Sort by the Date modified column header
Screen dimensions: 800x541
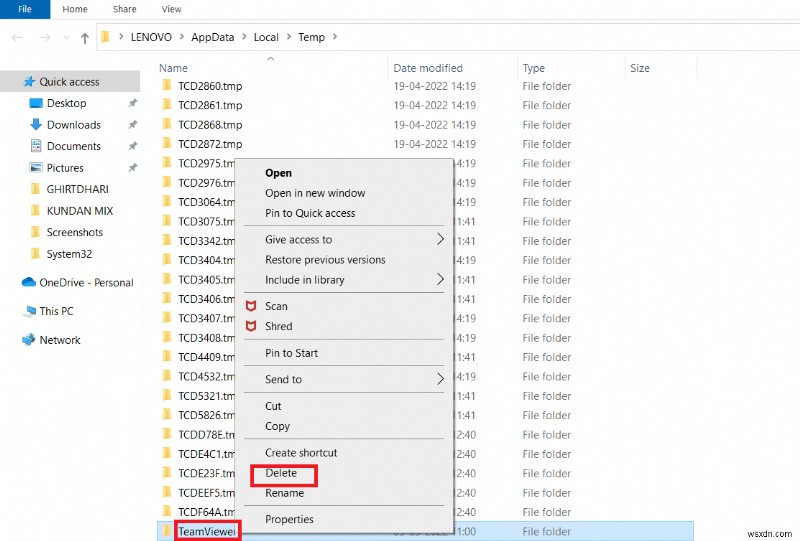pyautogui.click(x=428, y=68)
